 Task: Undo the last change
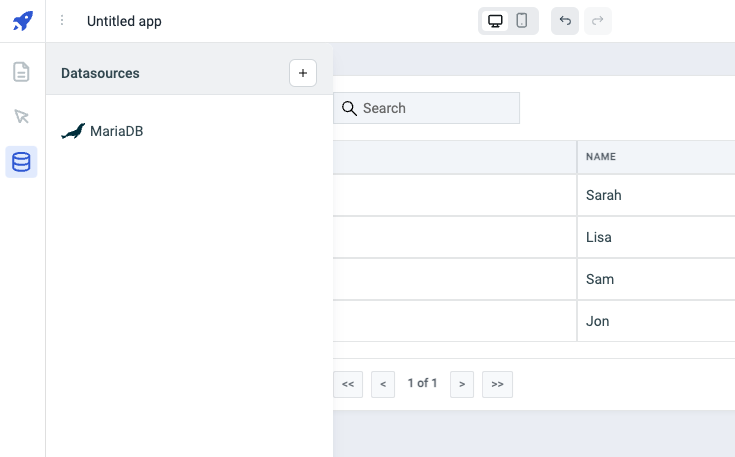pos(565,21)
